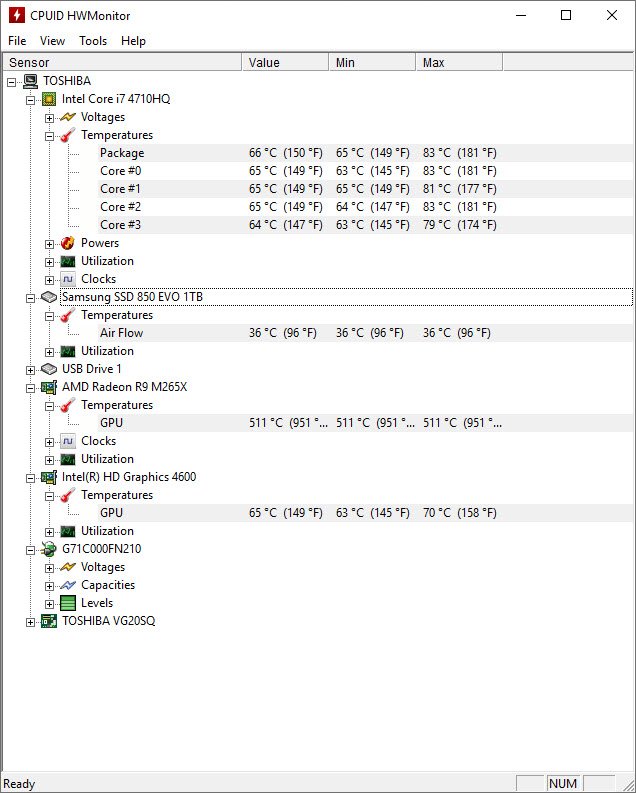Image resolution: width=636 pixels, height=793 pixels.
Task: Expand the CPU Clocks node
Action: coord(49,279)
